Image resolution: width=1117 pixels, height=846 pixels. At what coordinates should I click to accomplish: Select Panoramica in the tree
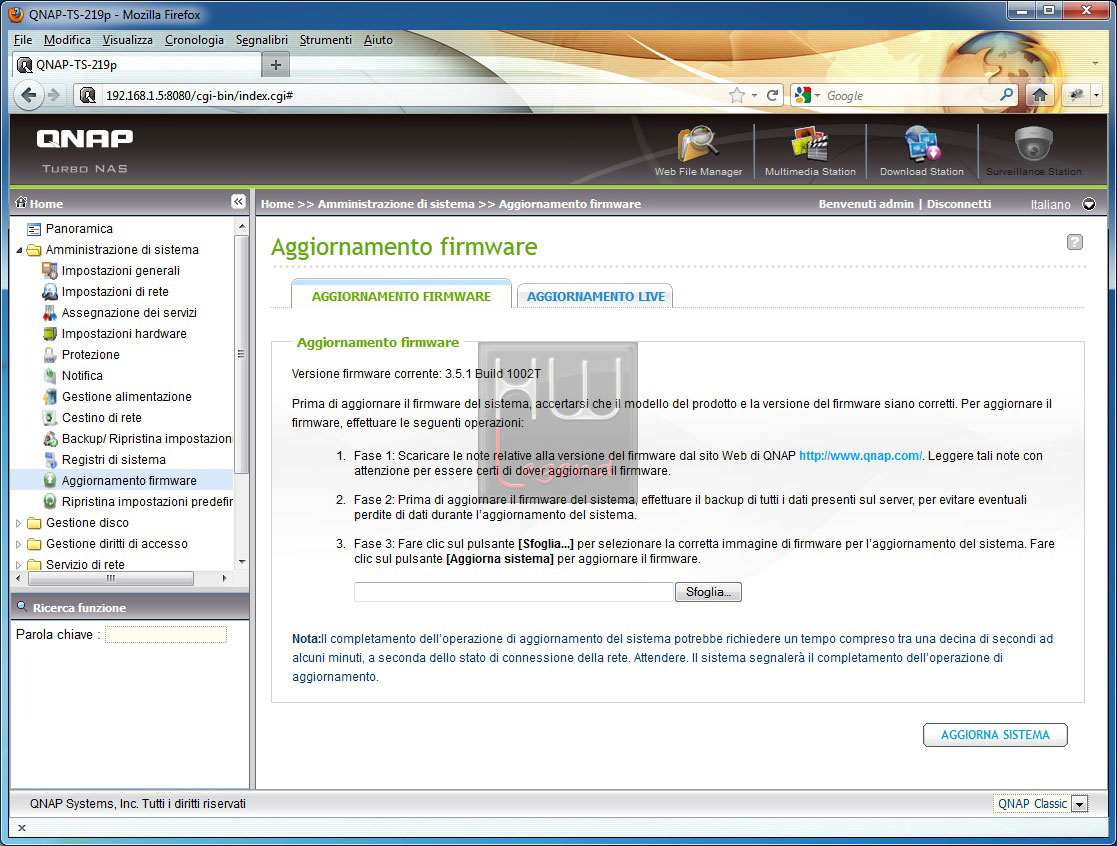[79, 229]
